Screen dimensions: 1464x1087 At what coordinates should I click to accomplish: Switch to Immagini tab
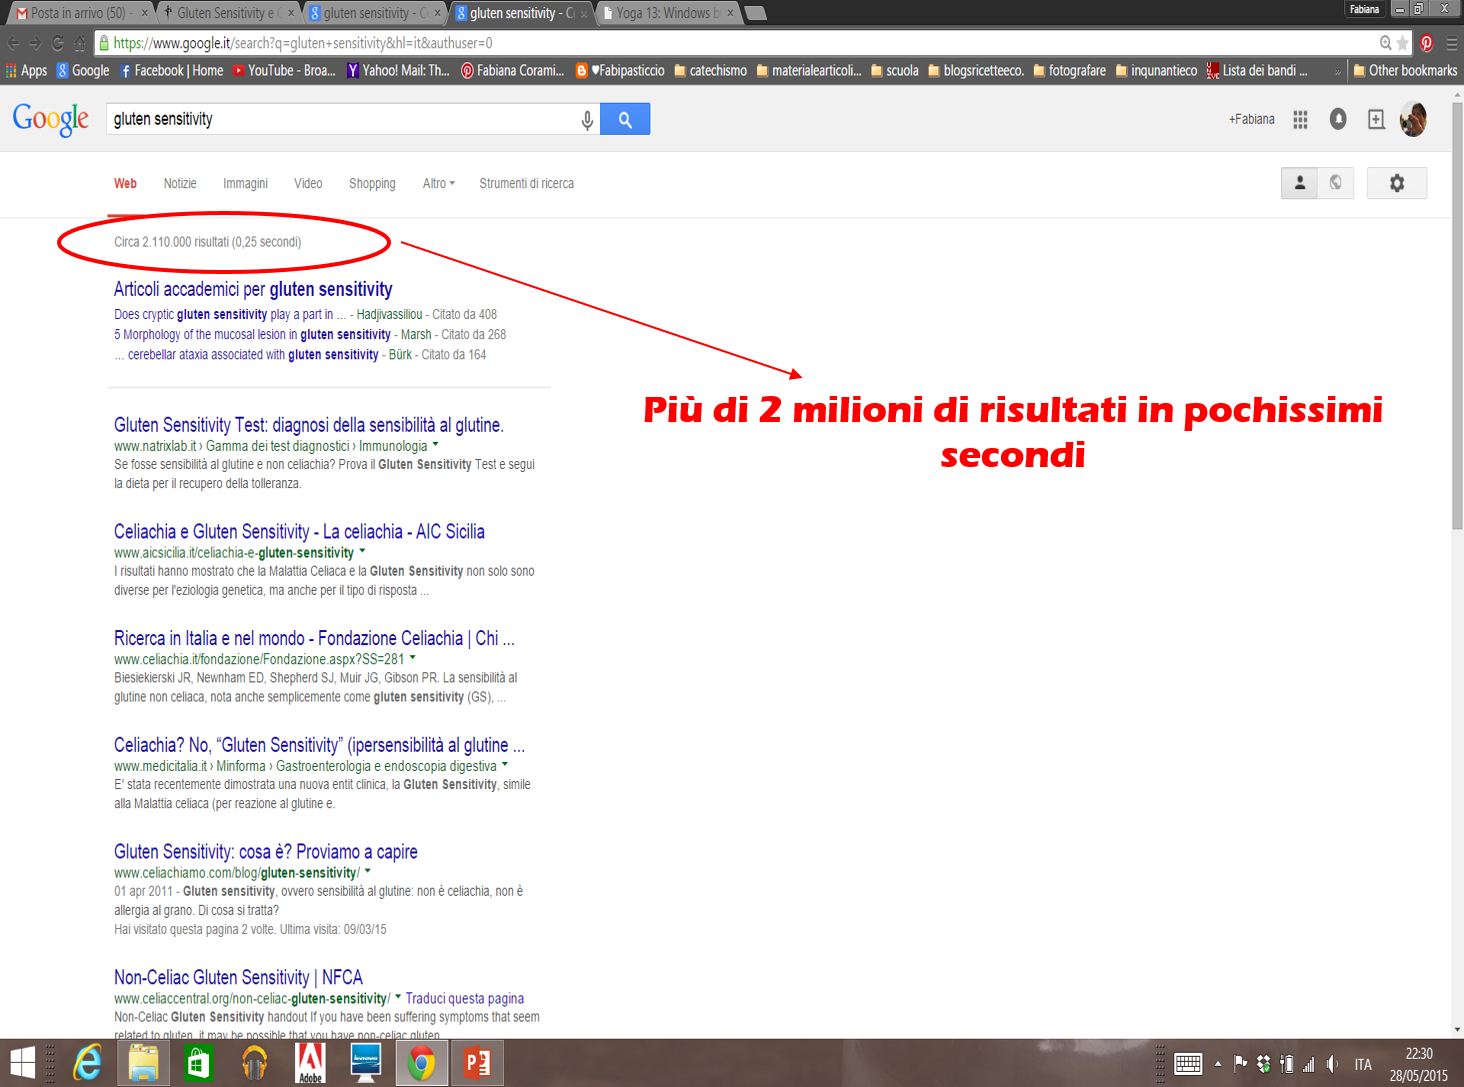click(245, 183)
